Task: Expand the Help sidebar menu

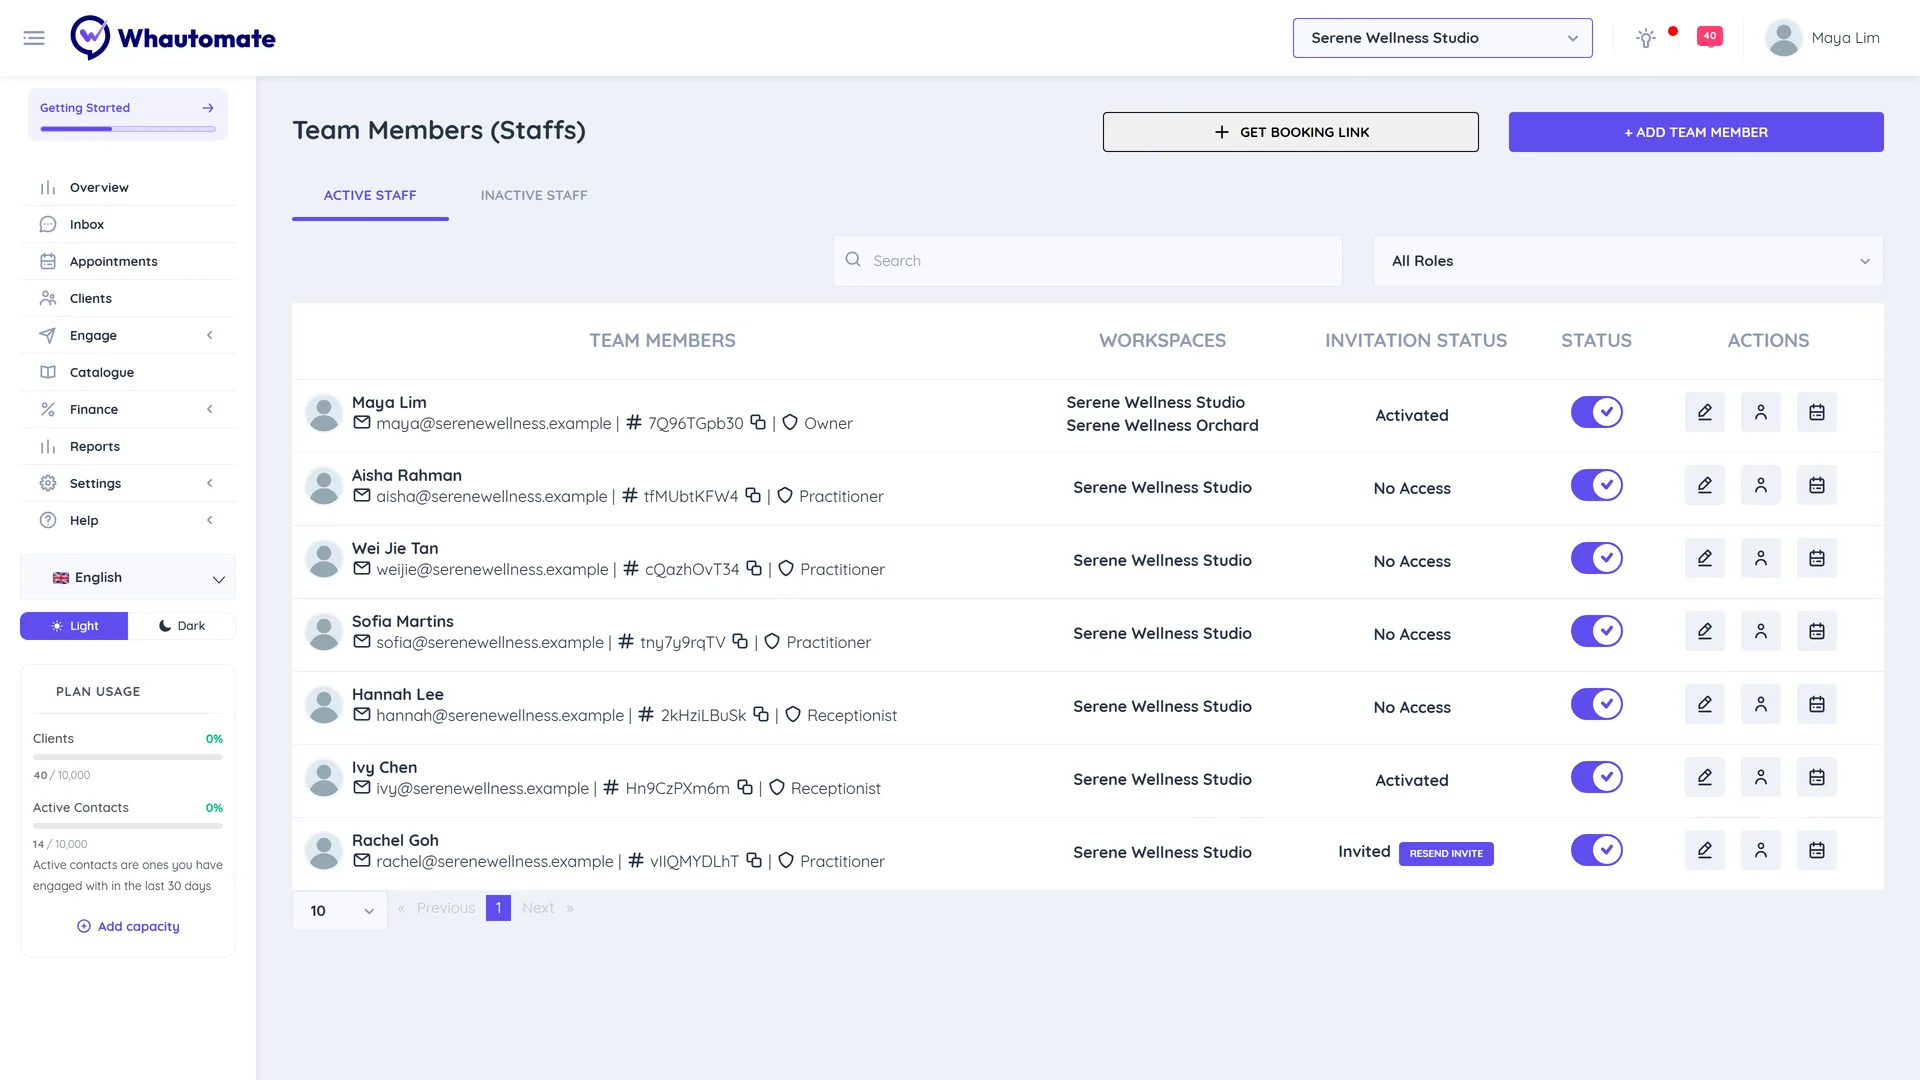Action: tap(128, 520)
